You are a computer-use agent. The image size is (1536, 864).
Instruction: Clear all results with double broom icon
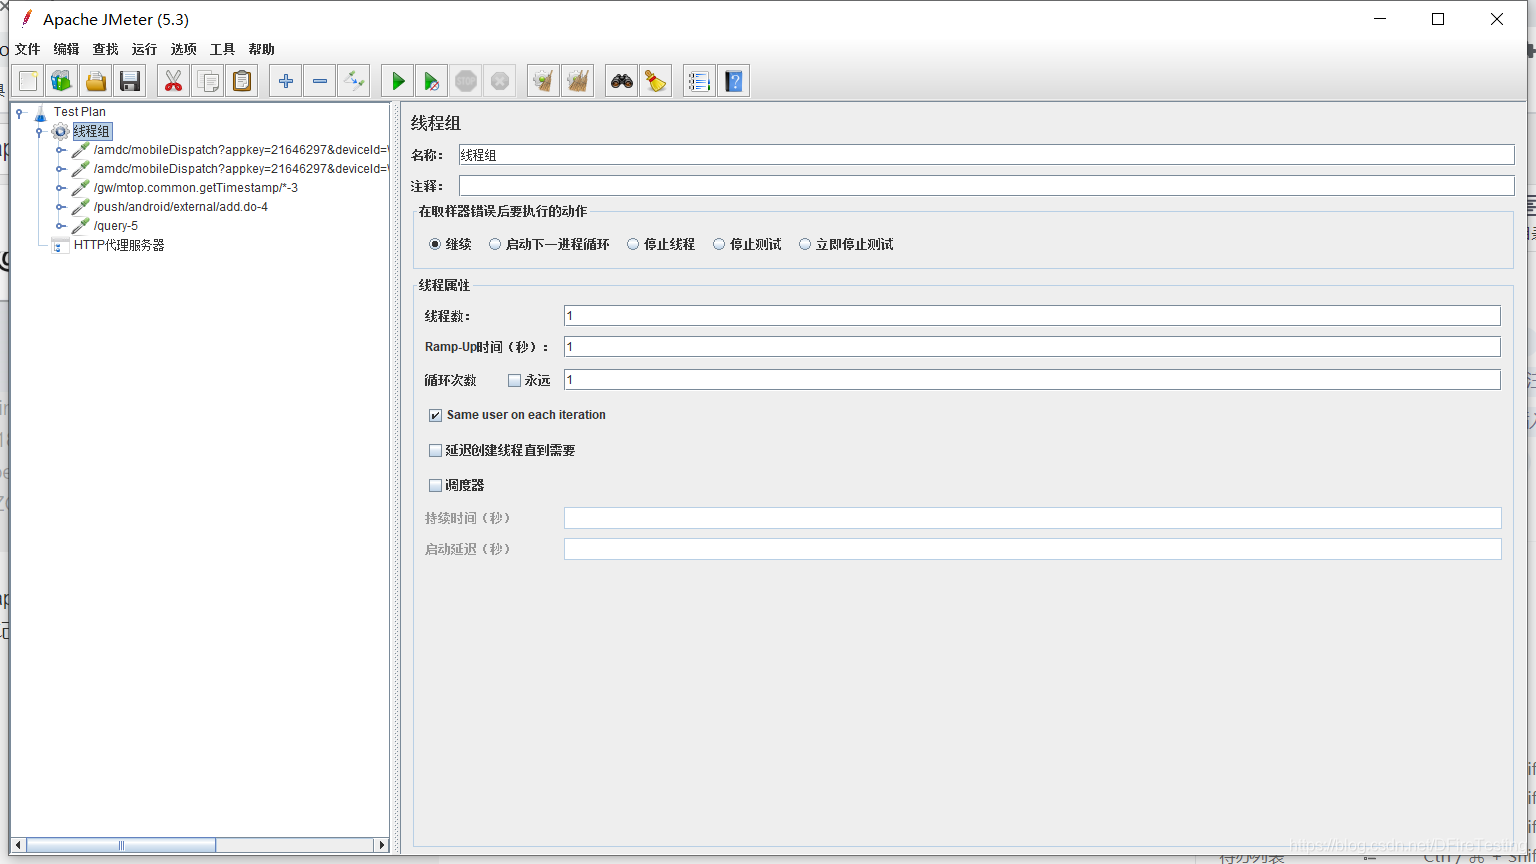(577, 81)
